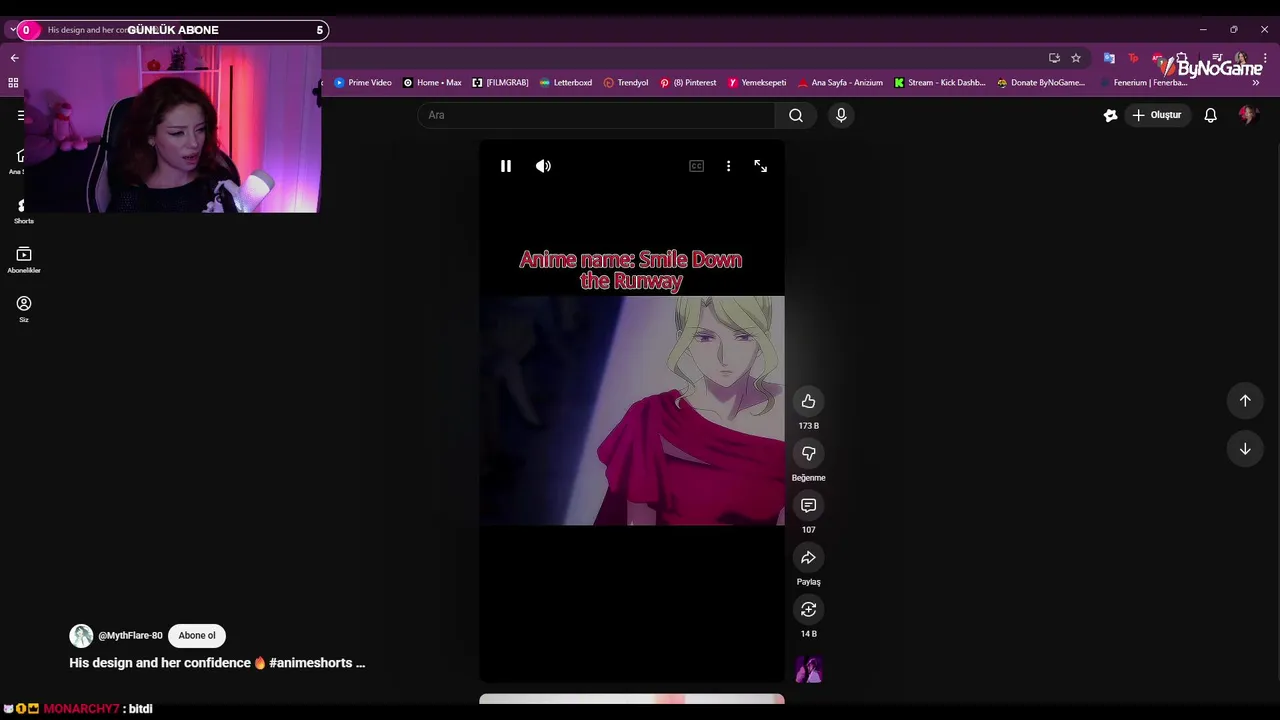Screen dimensions: 1280x720
Task: Go to the next Short with down arrow
Action: [1245, 449]
